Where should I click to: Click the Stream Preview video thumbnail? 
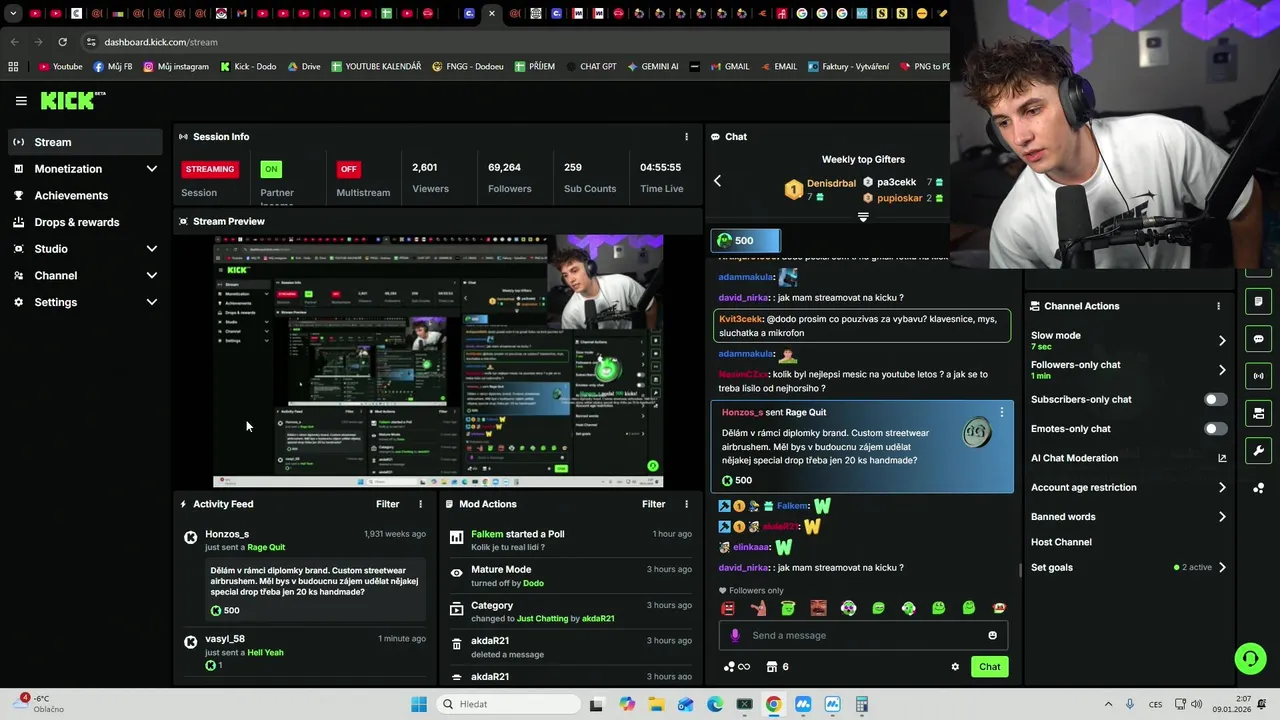(438, 361)
